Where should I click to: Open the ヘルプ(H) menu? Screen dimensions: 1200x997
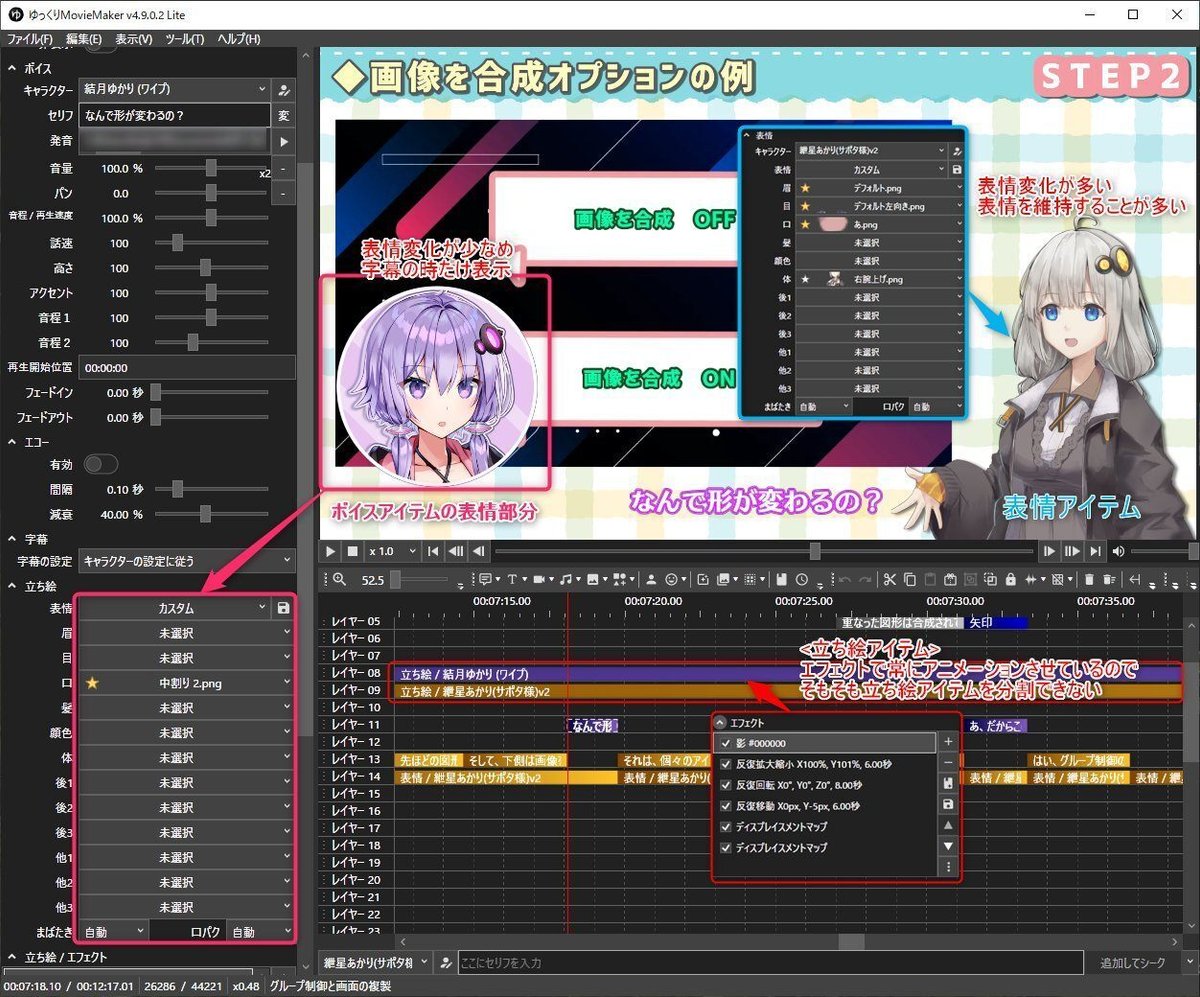(239, 39)
